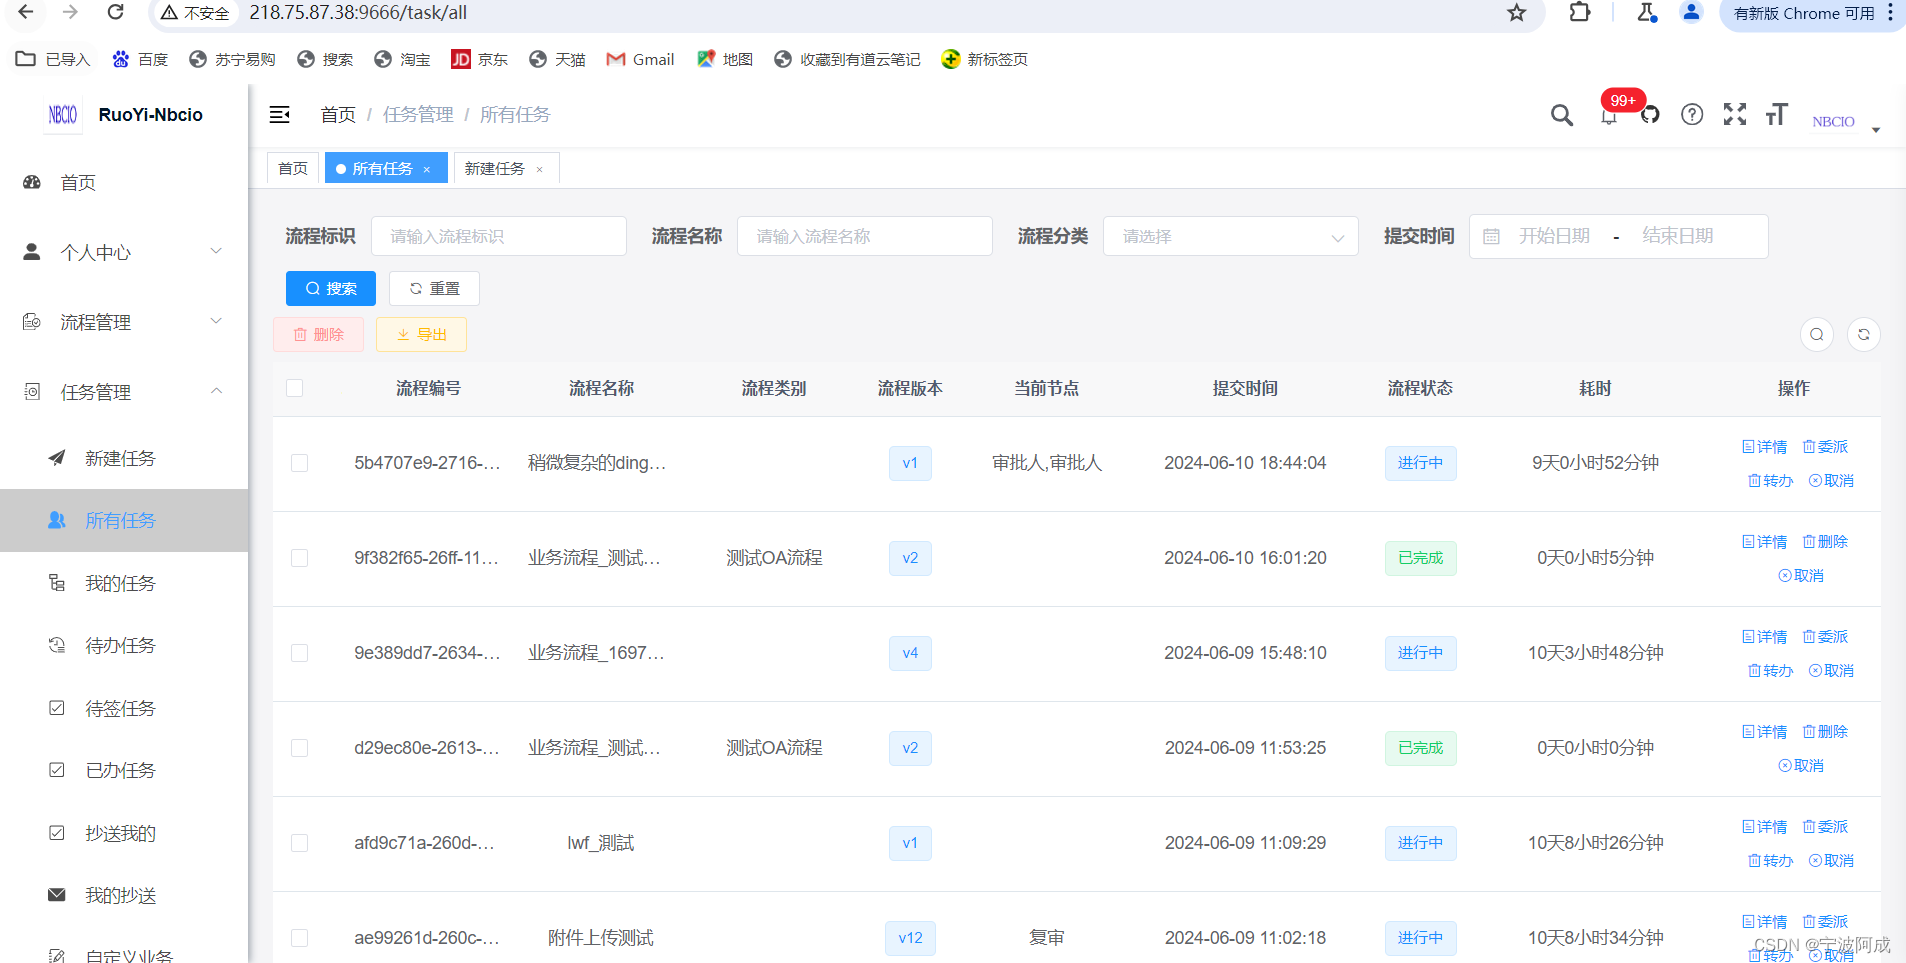Click the 有新版 Chrome 可用 update button
Viewport: 1906px width, 963px height.
(1812, 13)
